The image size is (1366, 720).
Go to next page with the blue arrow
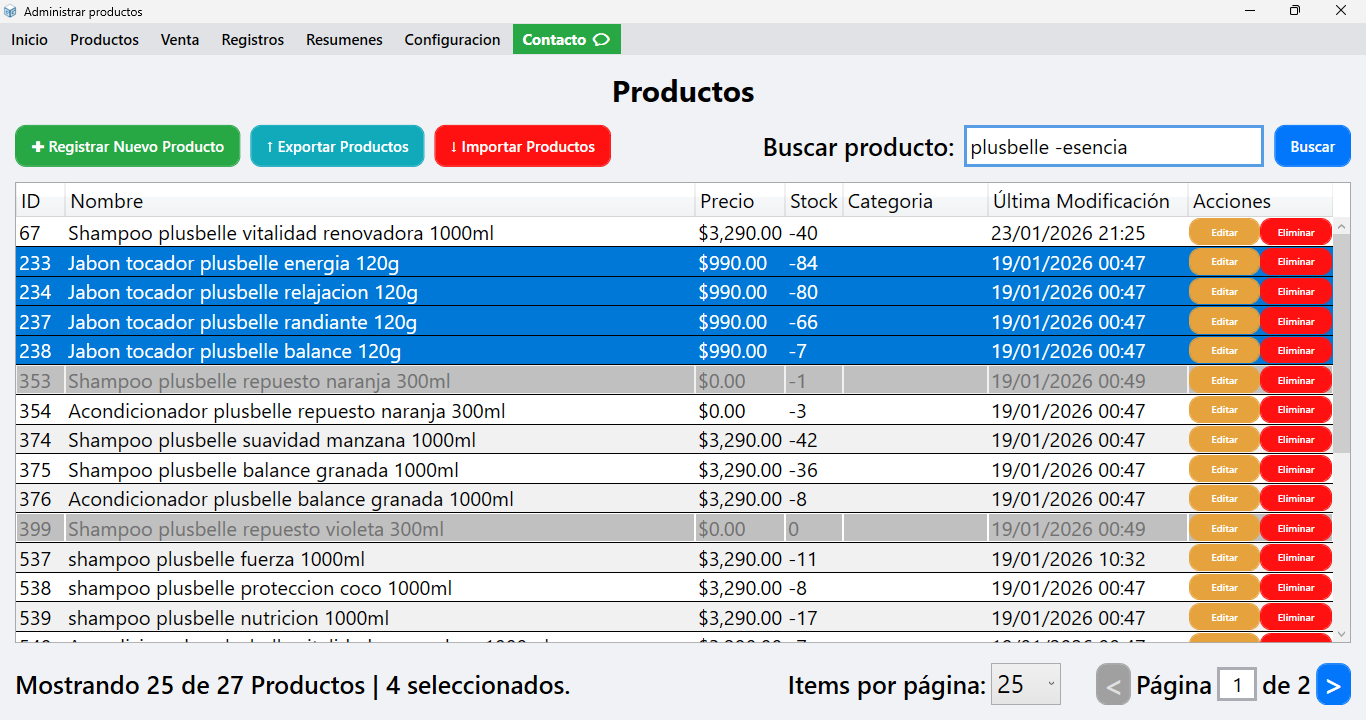point(1333,684)
